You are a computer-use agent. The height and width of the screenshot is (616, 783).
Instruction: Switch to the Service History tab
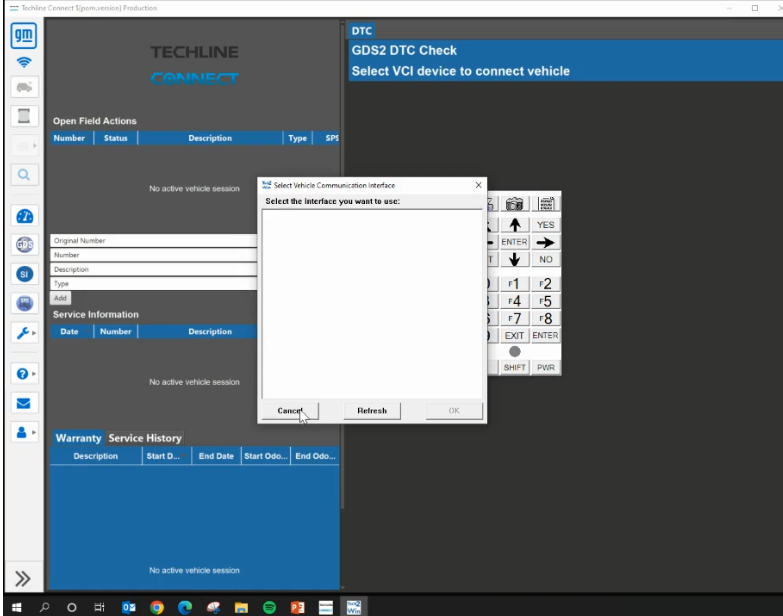coord(145,438)
